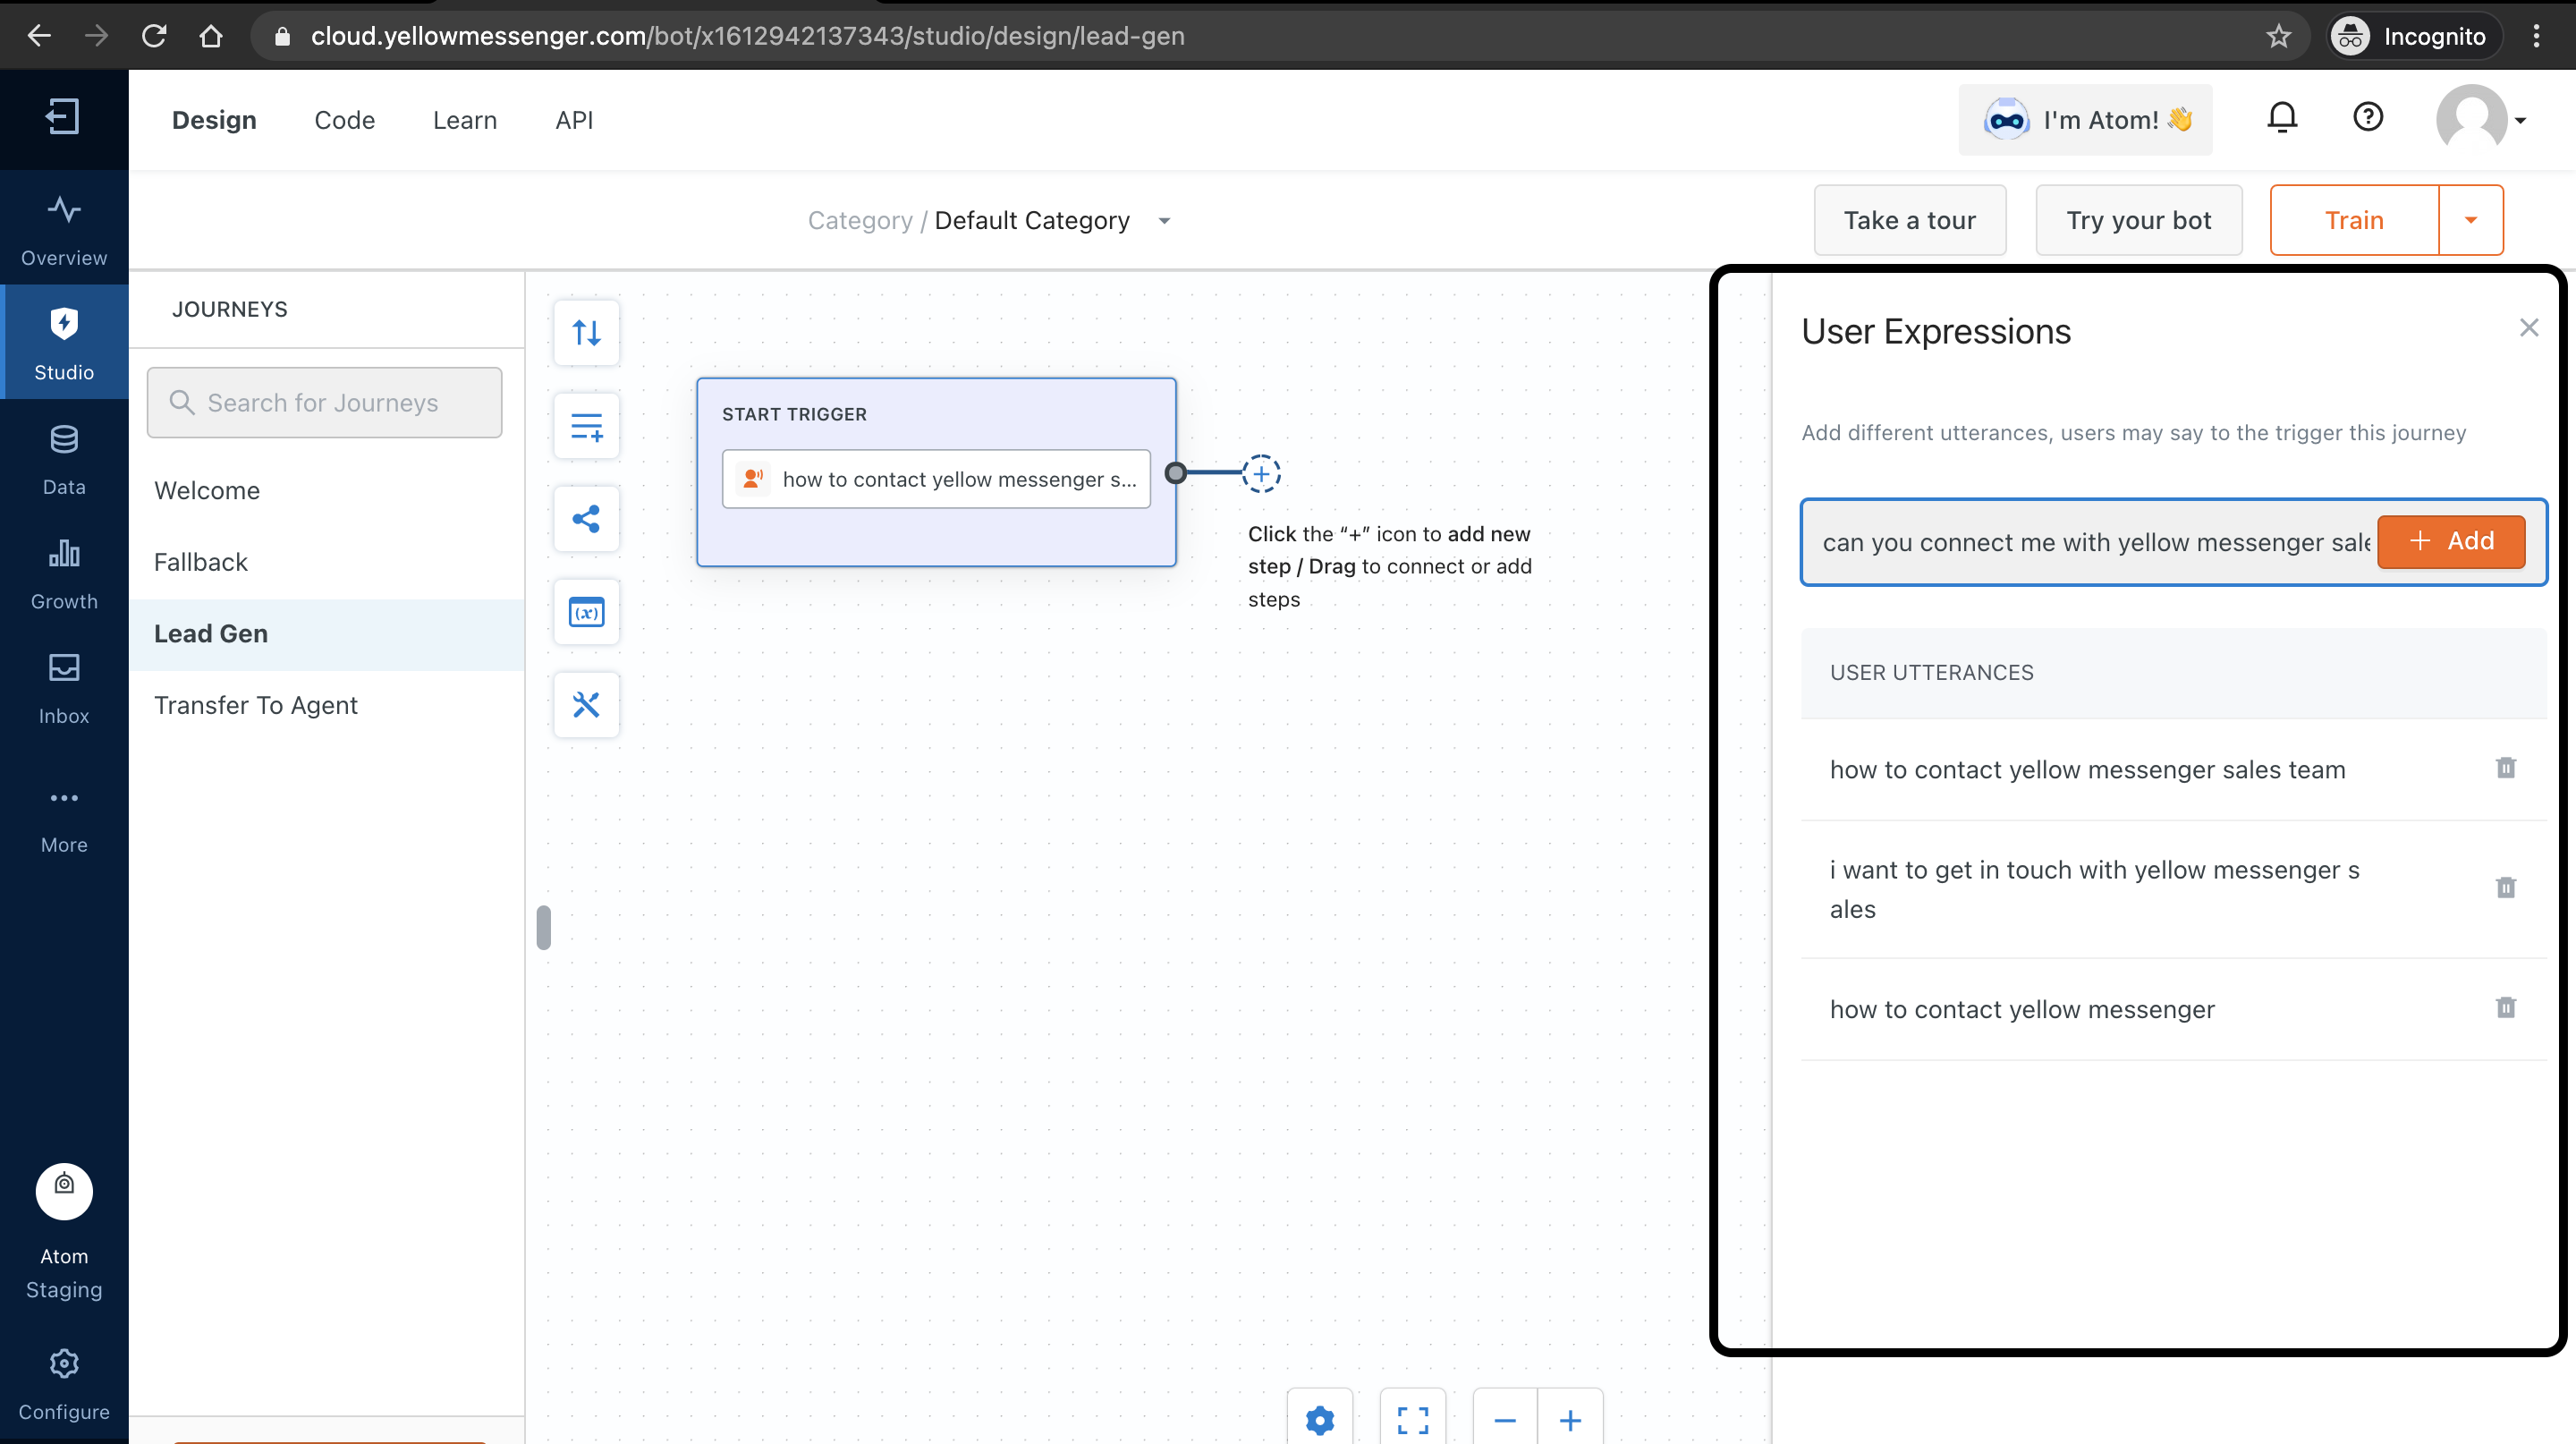Select the Lead Gen journey
This screenshot has width=2576, height=1444.
coord(327,634)
